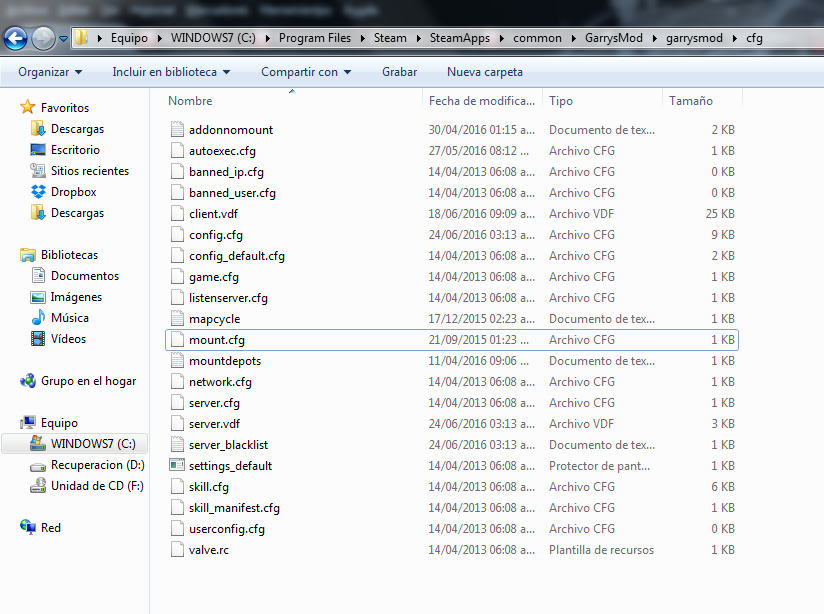Image resolution: width=824 pixels, height=614 pixels.
Task: Click the Favoritos star icon
Action: point(27,107)
